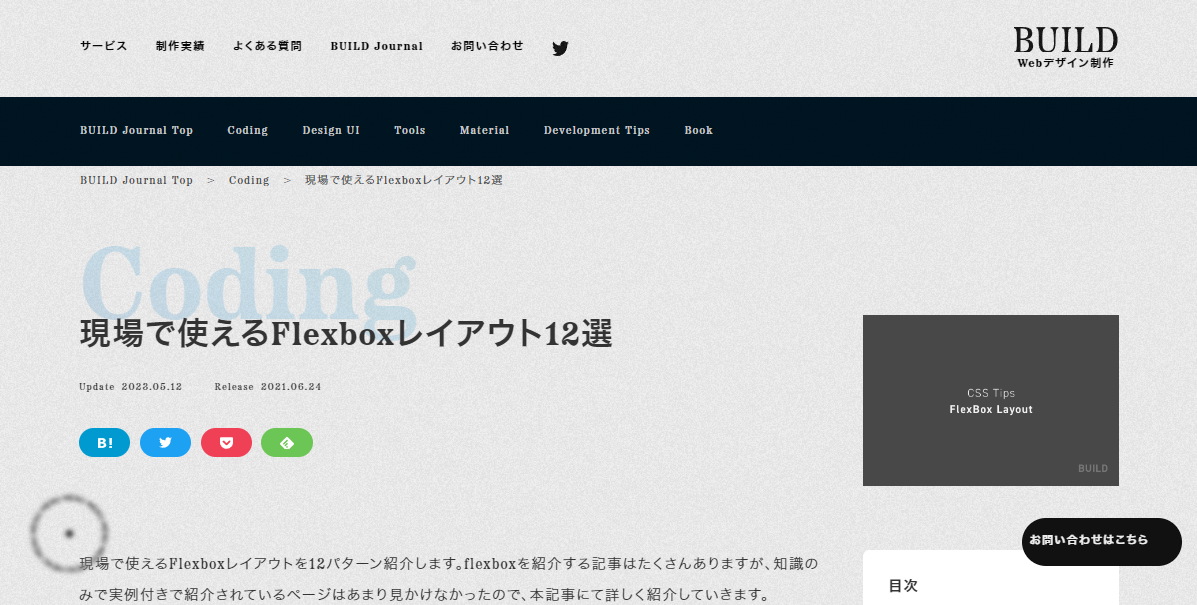Select Design UI category
The image size is (1197, 605).
tap(331, 130)
